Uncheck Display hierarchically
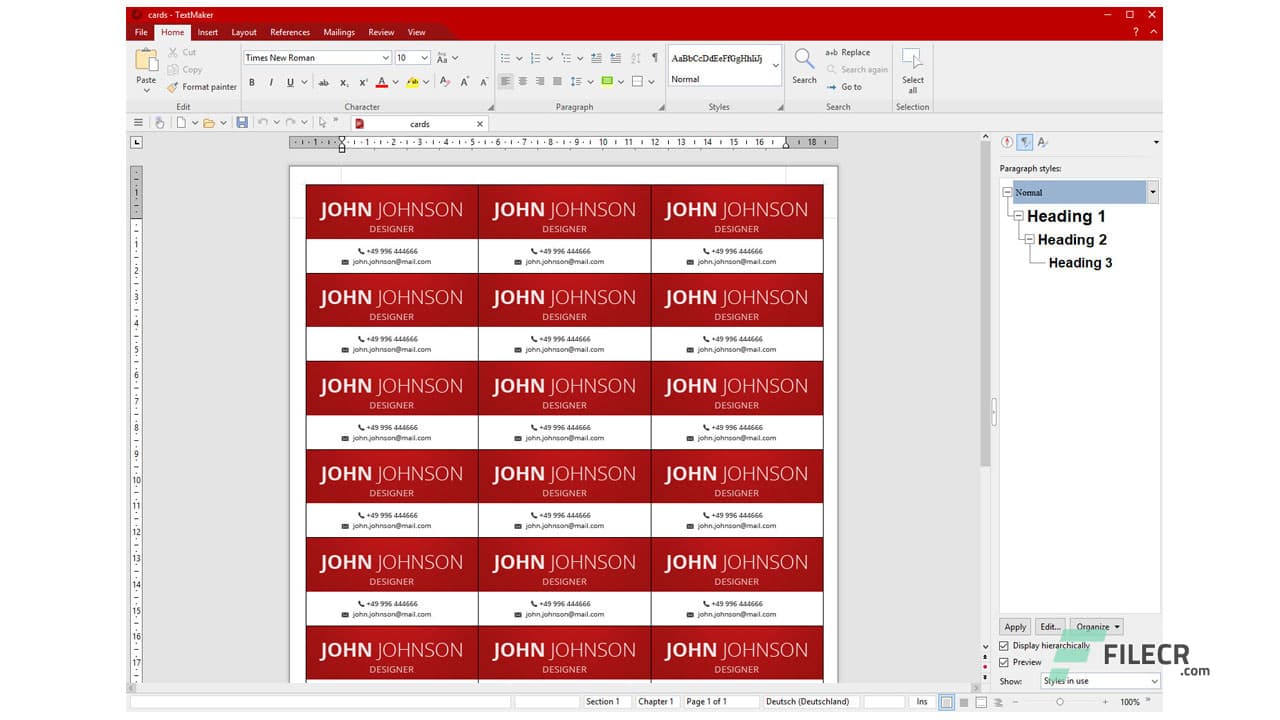 [x=1004, y=646]
